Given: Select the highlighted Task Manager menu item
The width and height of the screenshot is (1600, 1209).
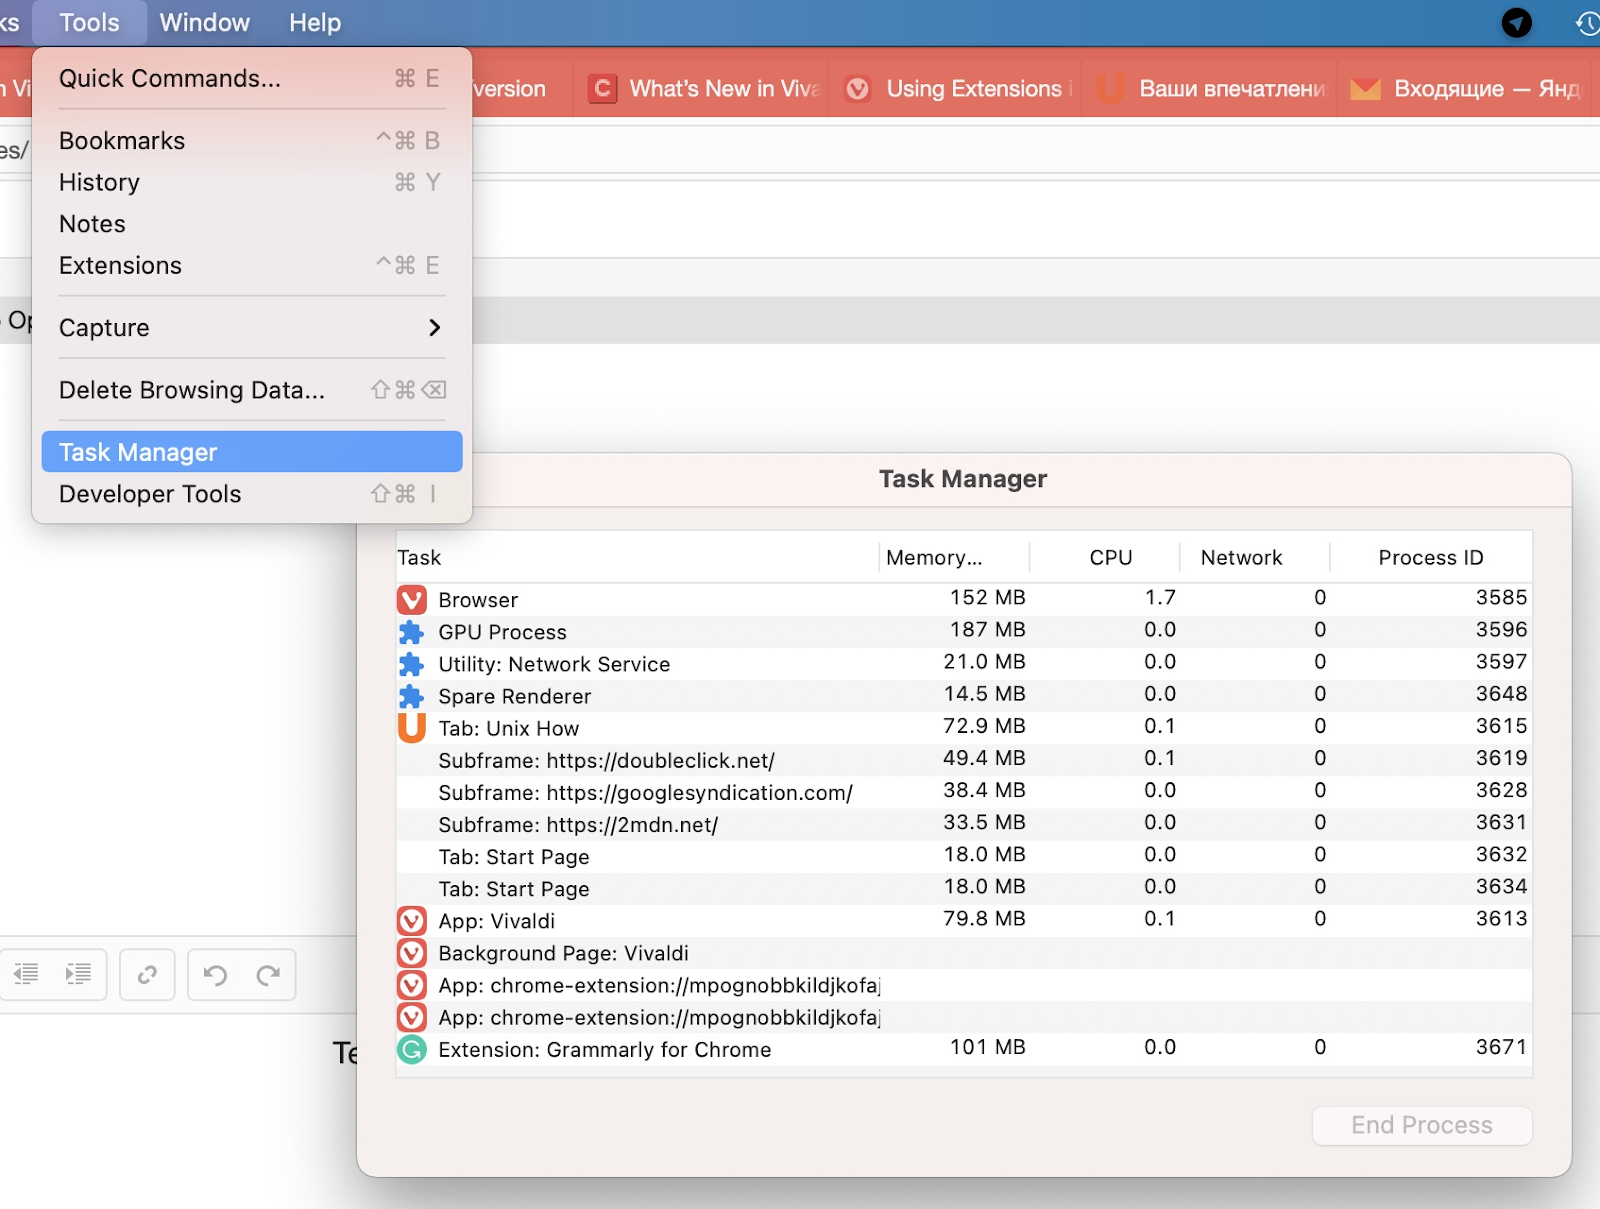Looking at the screenshot, I should tap(252, 452).
